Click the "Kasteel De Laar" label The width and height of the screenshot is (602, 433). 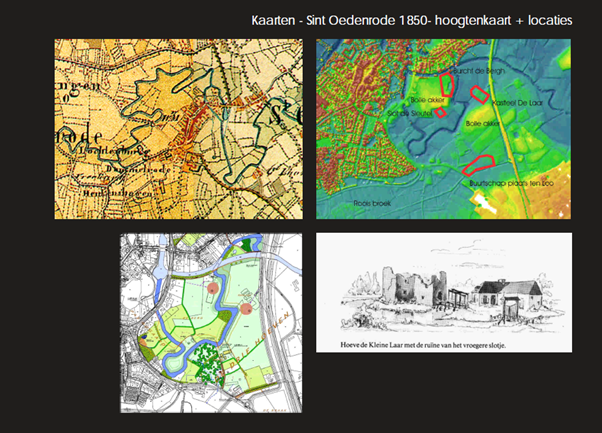(x=517, y=103)
